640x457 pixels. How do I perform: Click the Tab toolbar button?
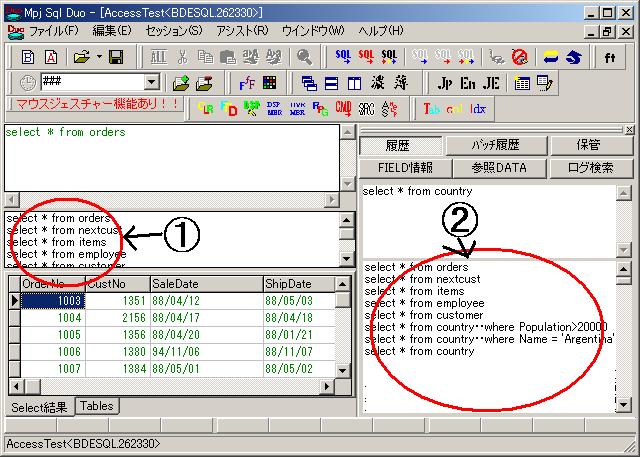431,109
